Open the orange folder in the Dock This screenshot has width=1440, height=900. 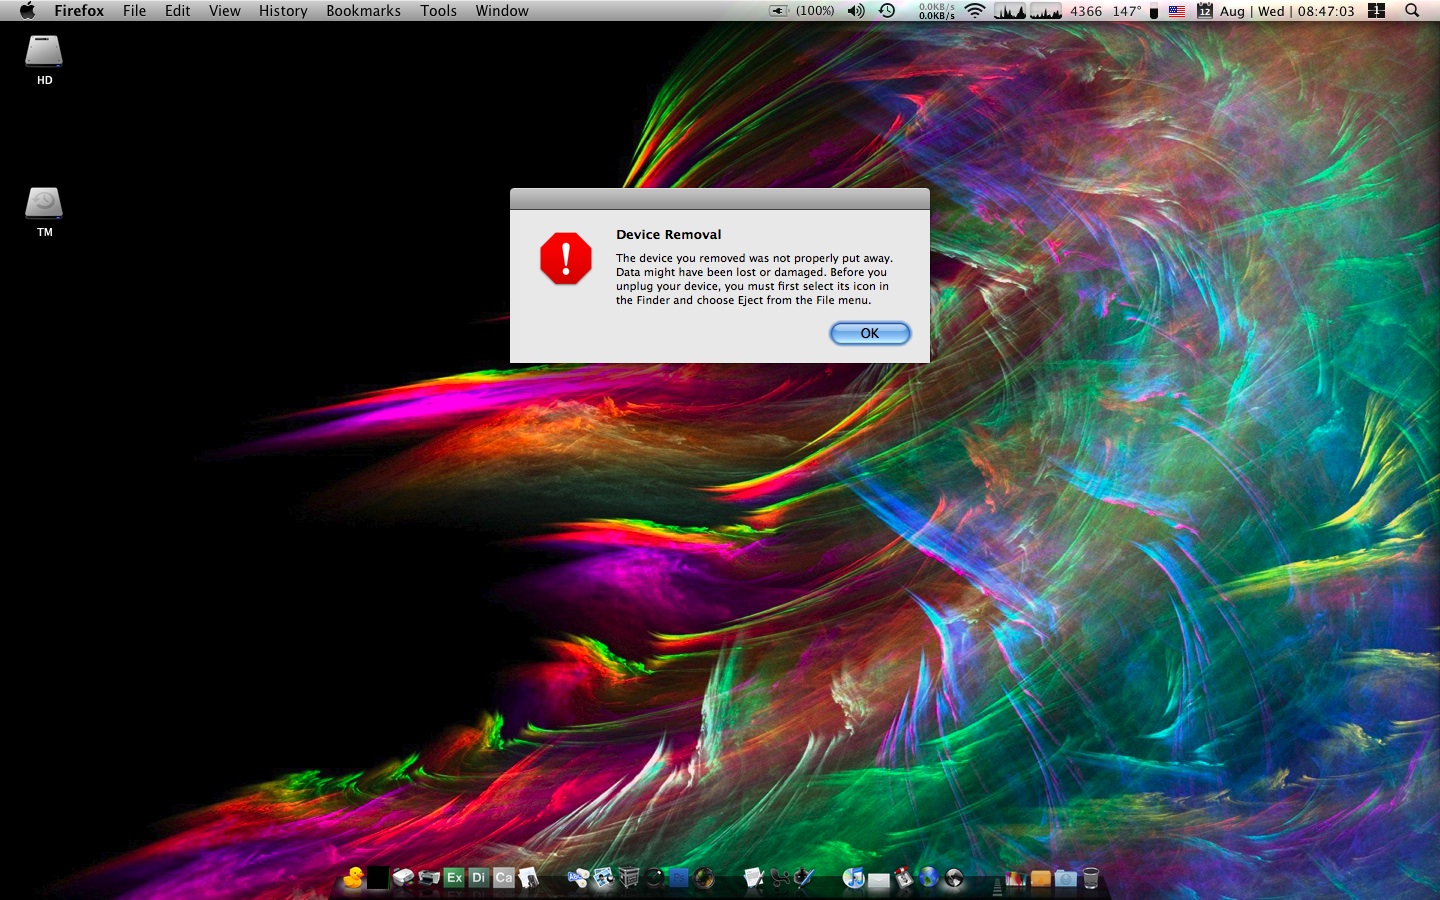tap(1041, 879)
